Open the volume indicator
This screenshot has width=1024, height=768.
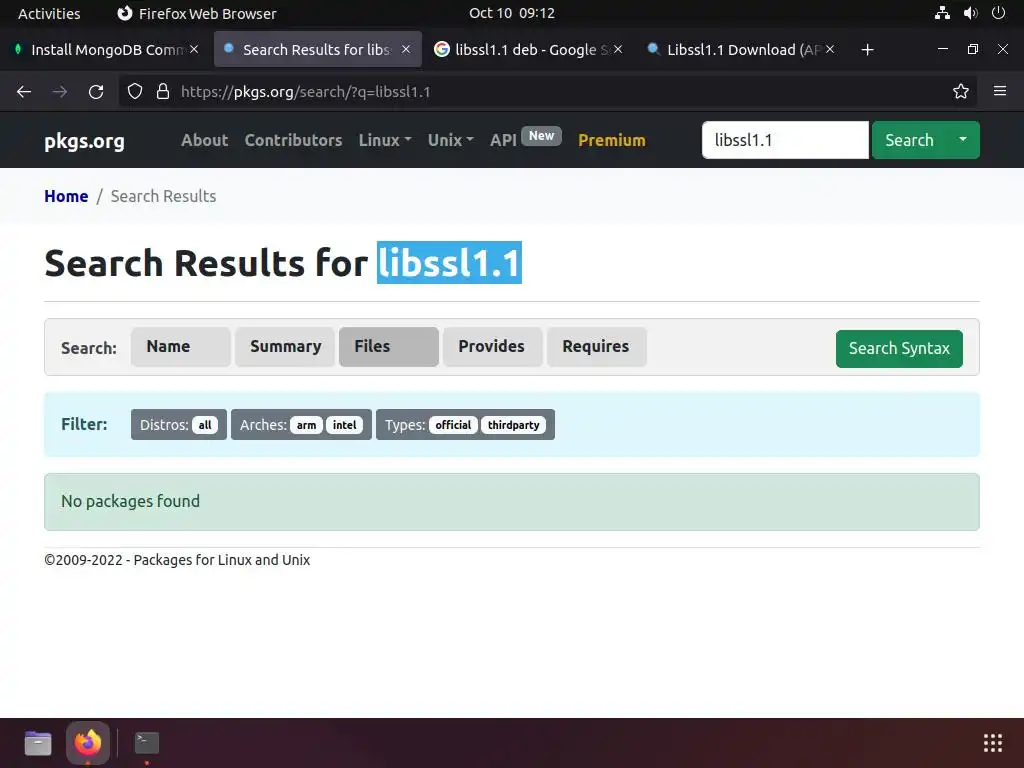coord(970,13)
